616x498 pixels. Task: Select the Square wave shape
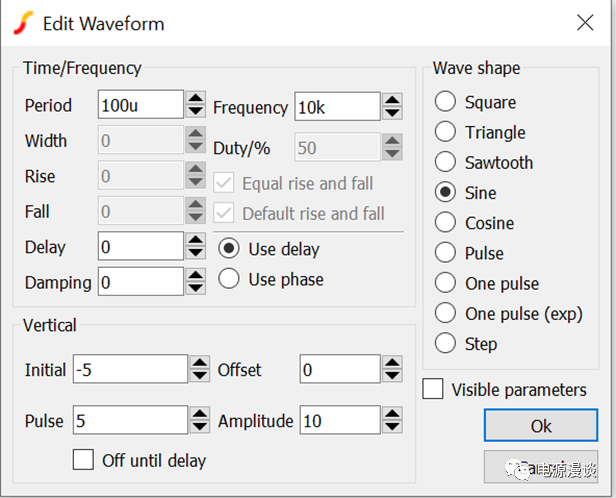pyautogui.click(x=445, y=102)
